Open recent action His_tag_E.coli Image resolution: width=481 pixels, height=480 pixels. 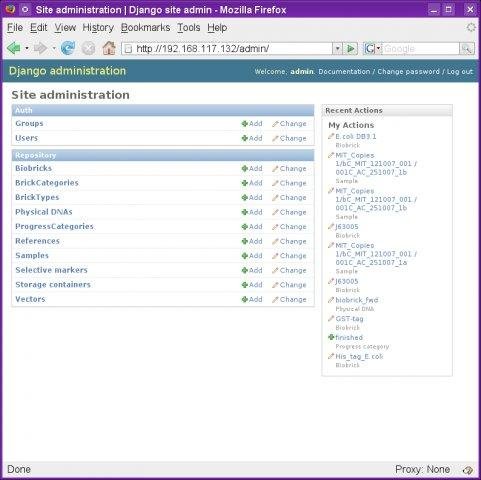(x=359, y=357)
